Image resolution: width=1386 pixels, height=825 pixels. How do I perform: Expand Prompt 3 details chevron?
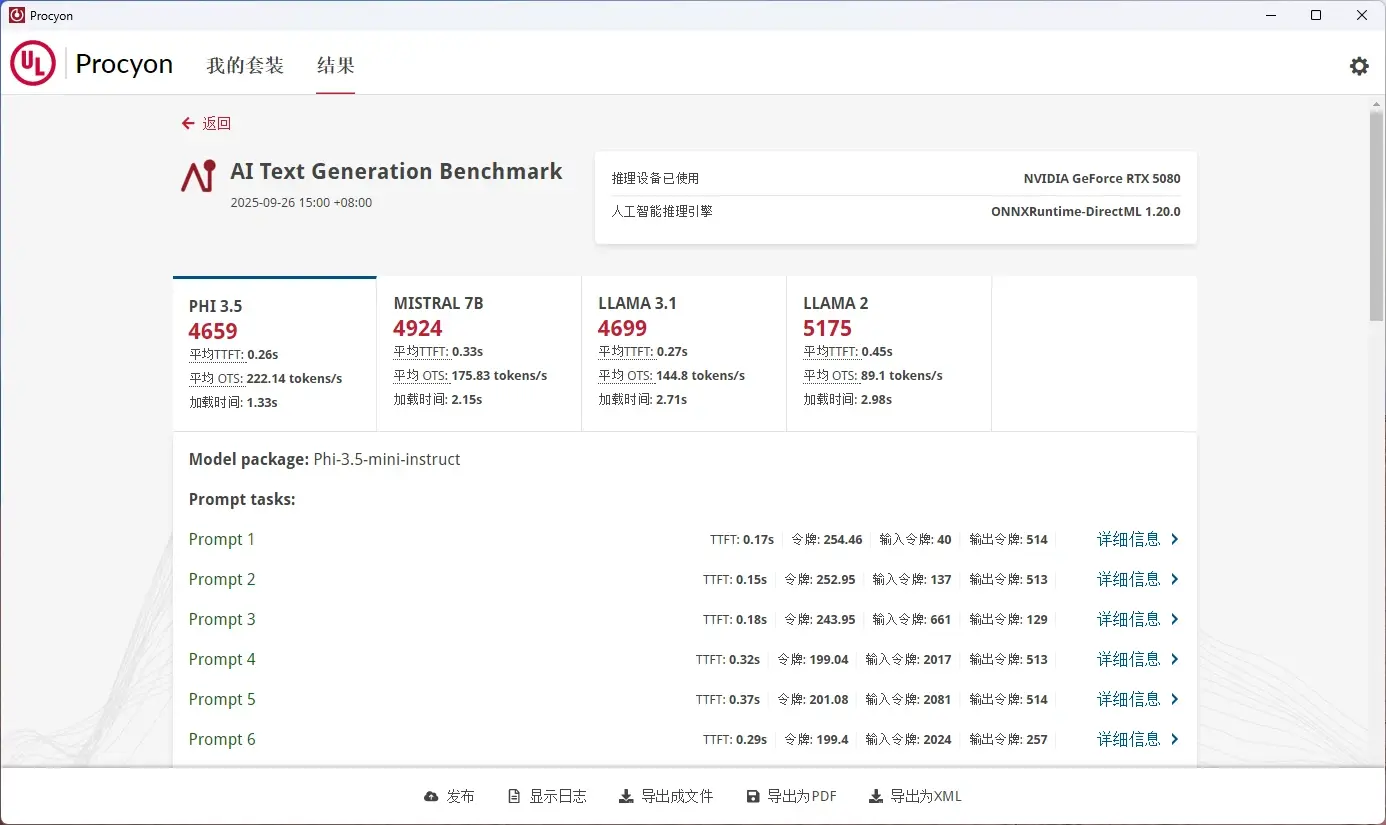pos(1175,619)
